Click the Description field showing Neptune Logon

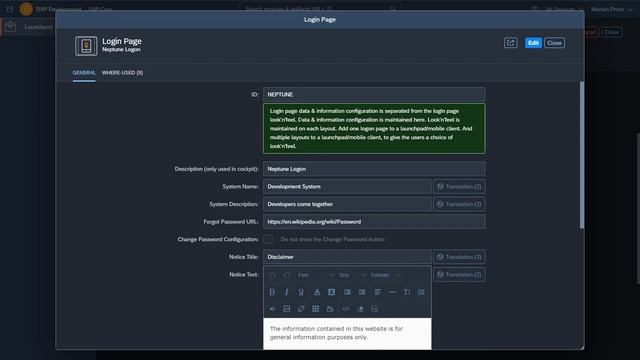point(374,169)
